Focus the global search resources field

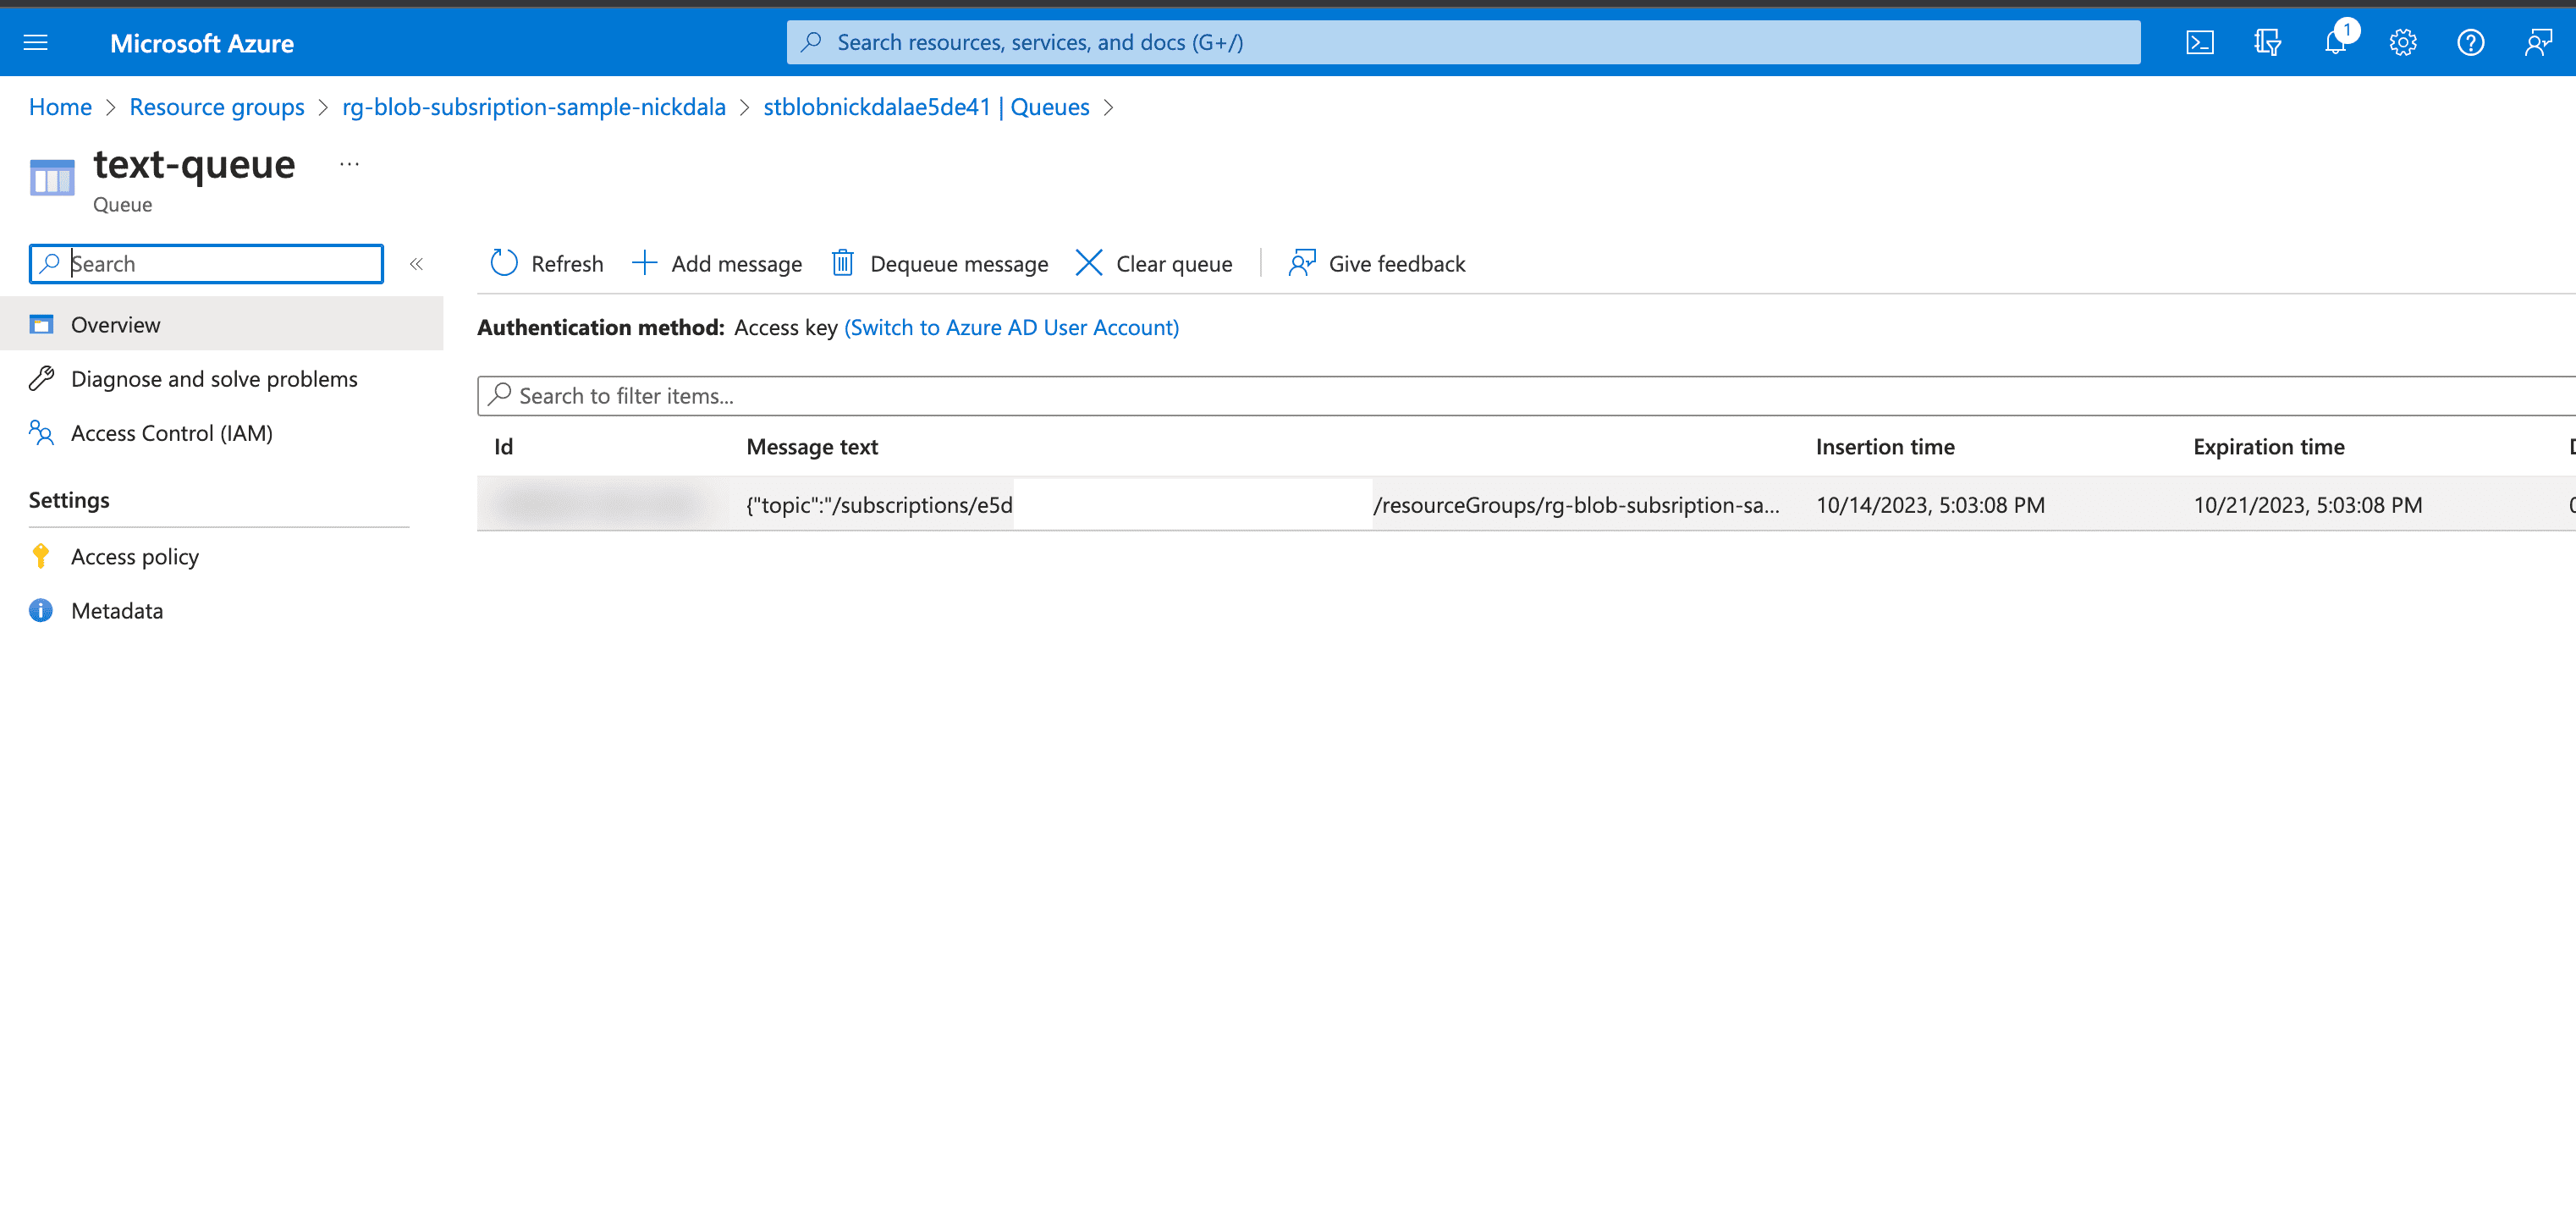[1463, 42]
